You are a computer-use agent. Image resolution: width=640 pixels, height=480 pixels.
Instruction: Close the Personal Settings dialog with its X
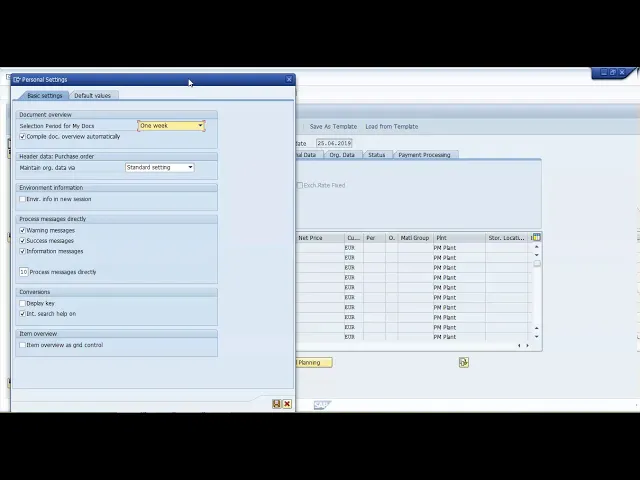289,79
